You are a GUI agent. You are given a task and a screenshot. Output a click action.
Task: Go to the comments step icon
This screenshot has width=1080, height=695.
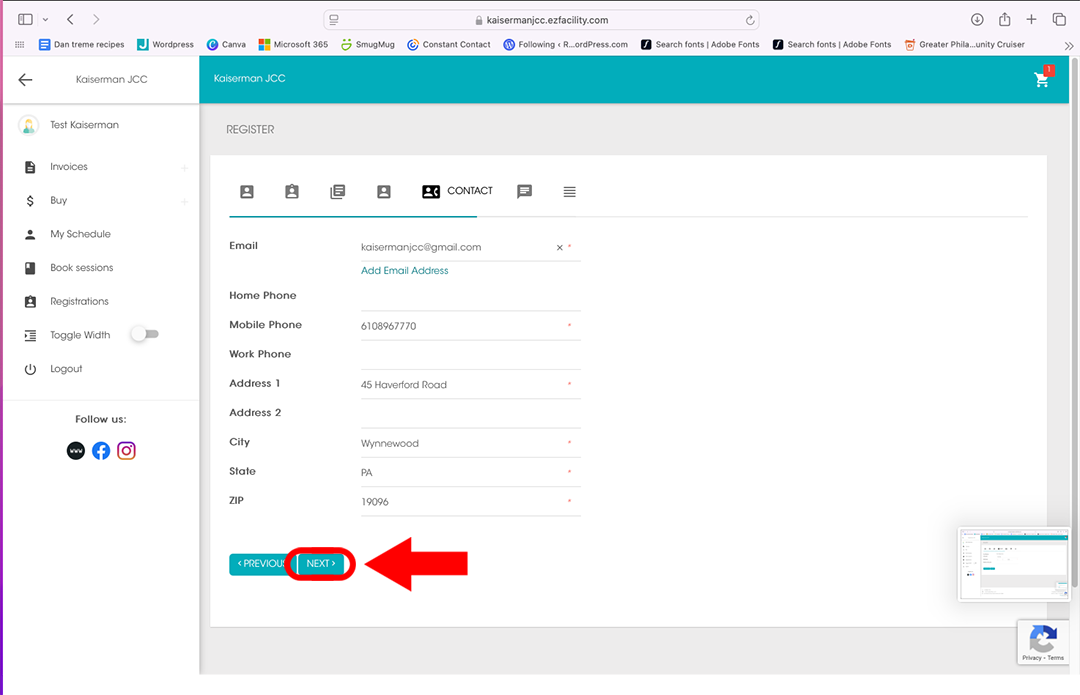[524, 192]
